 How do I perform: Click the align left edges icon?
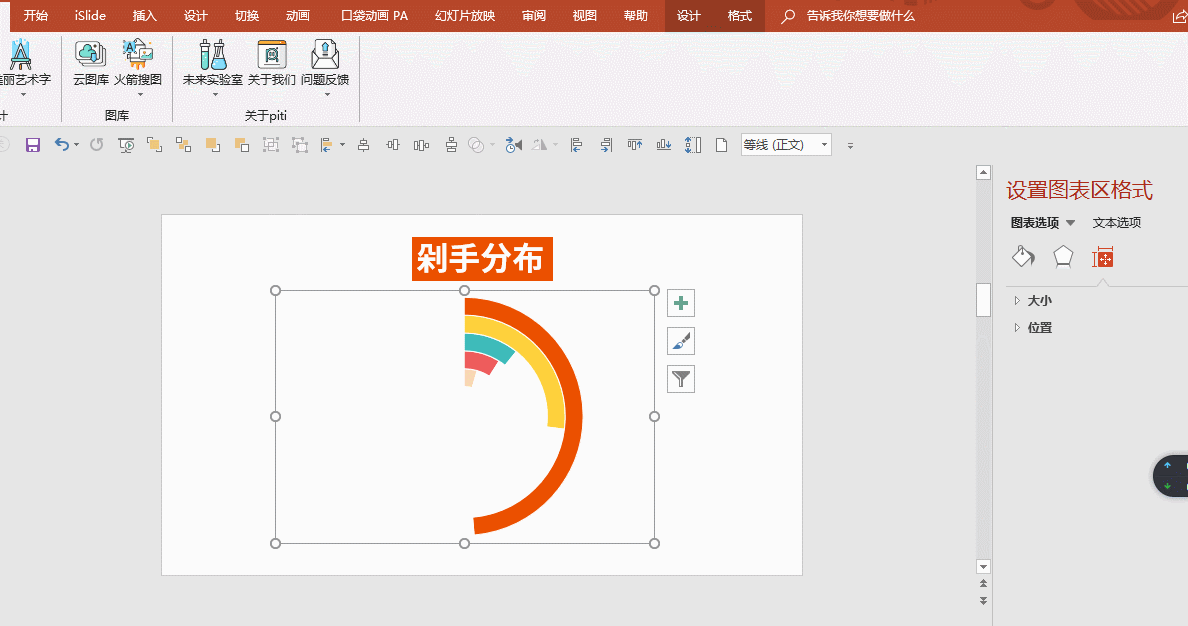[x=577, y=145]
